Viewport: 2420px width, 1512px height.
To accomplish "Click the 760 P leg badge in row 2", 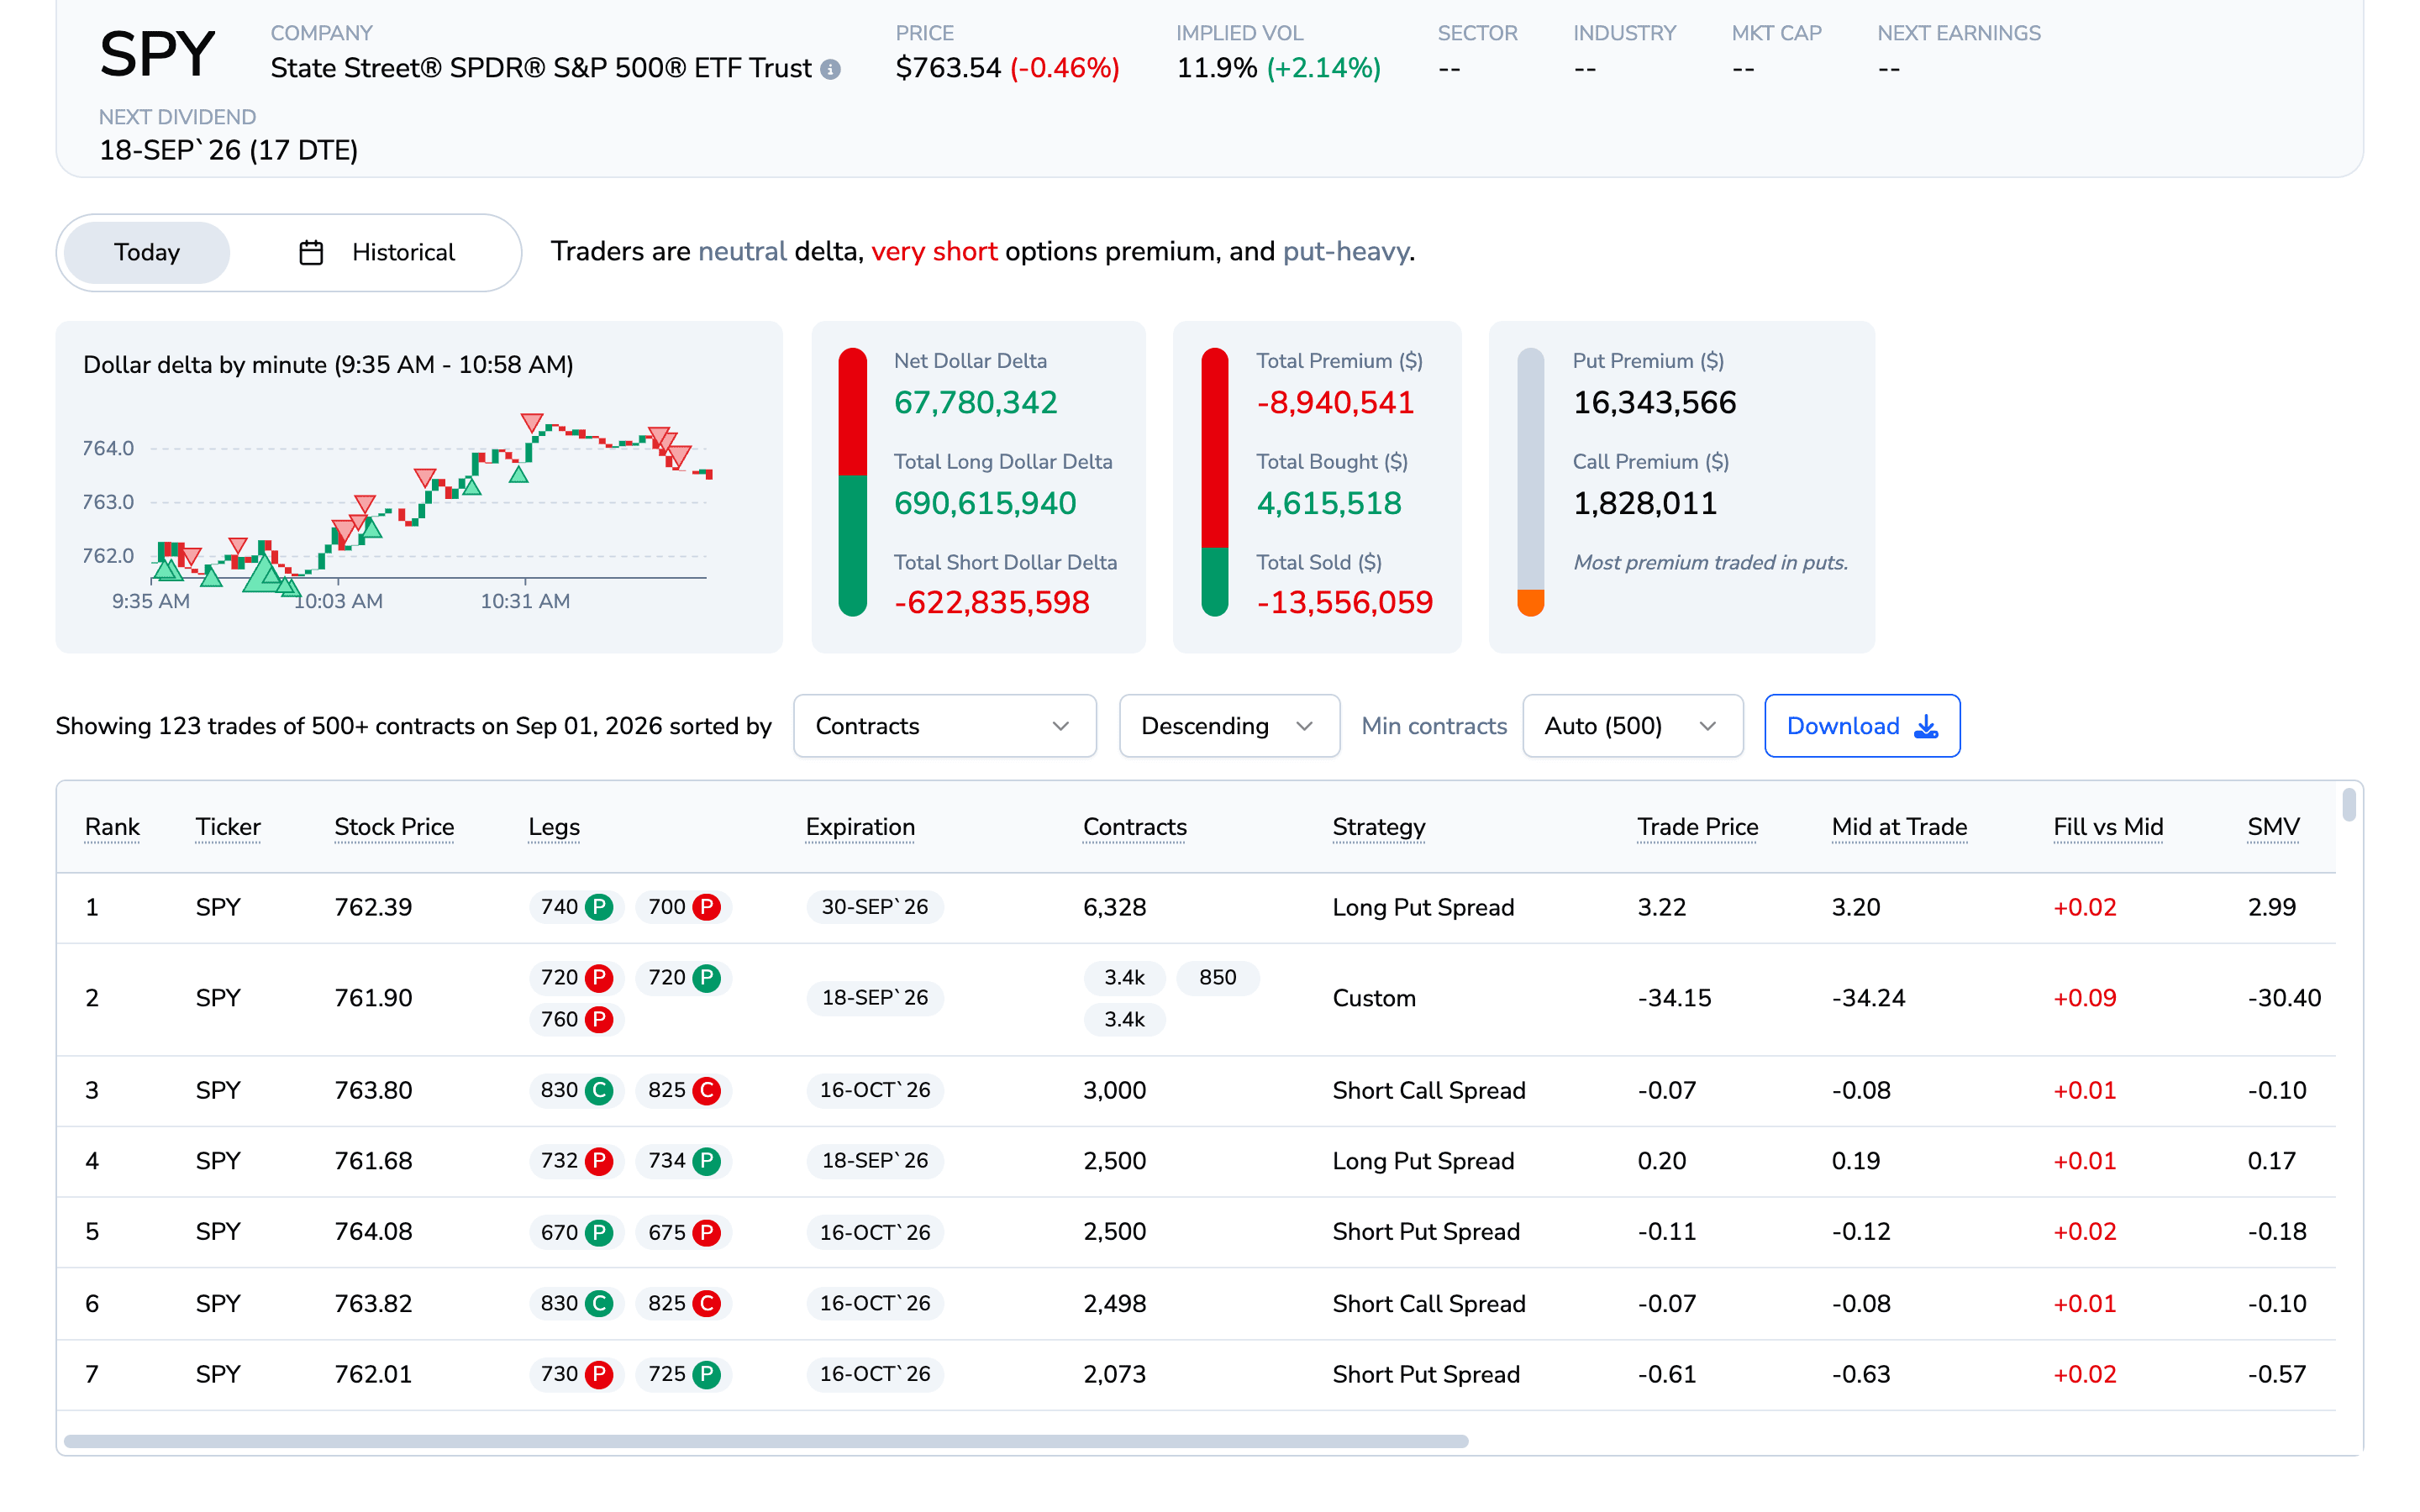I will pos(576,1019).
